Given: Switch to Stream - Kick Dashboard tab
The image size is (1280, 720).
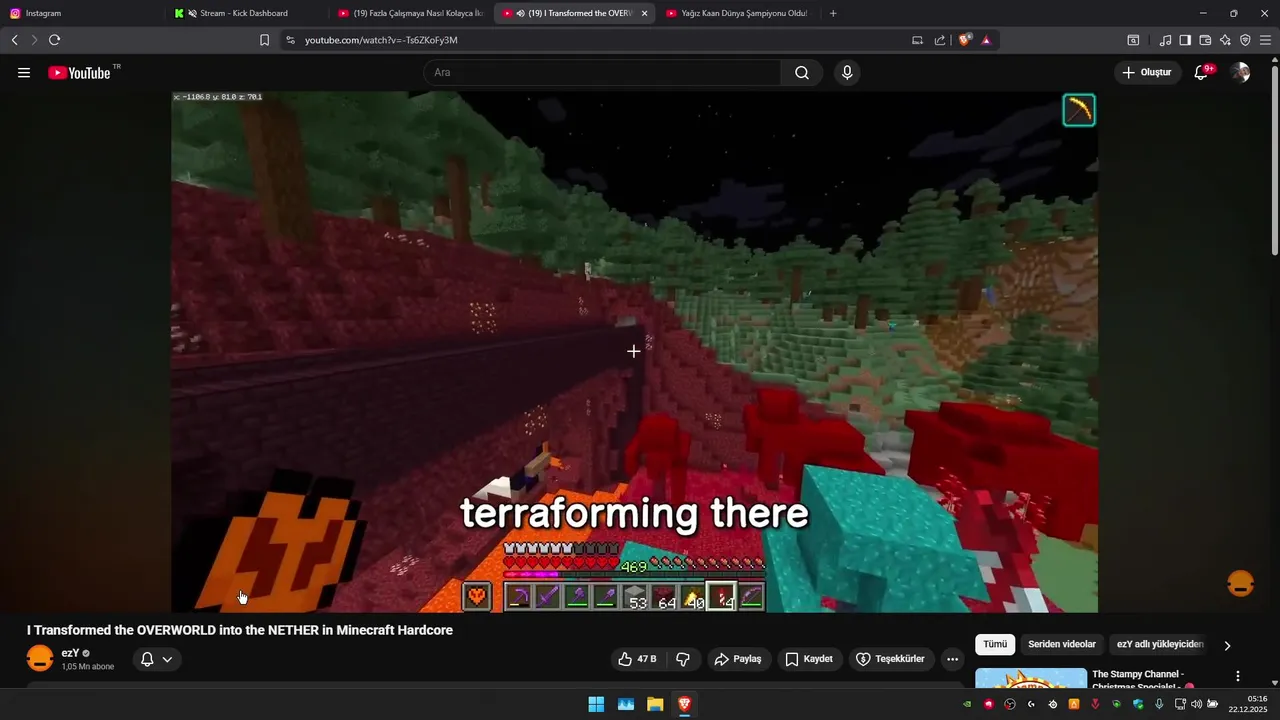Looking at the screenshot, I should click(245, 13).
